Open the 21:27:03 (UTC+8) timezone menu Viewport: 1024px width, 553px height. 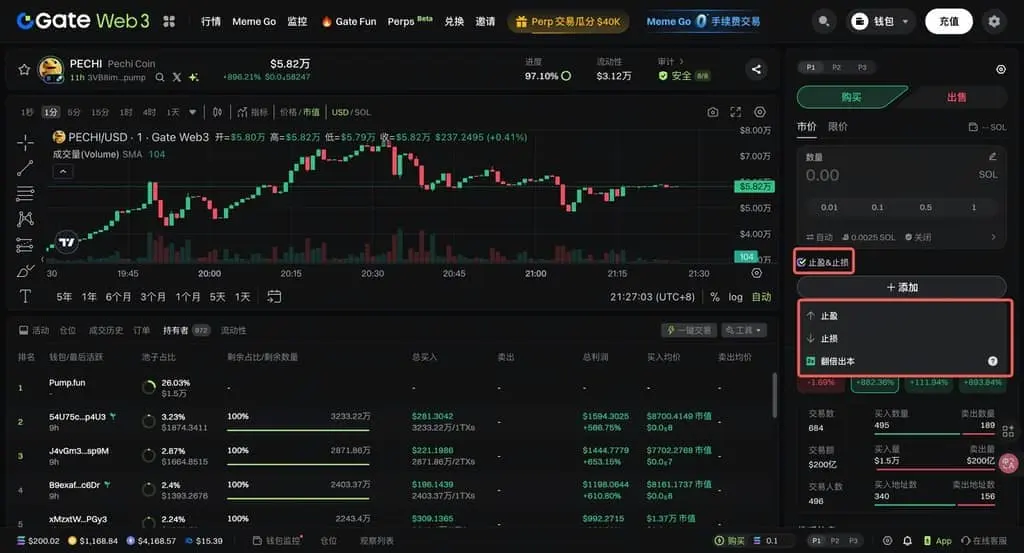point(652,297)
